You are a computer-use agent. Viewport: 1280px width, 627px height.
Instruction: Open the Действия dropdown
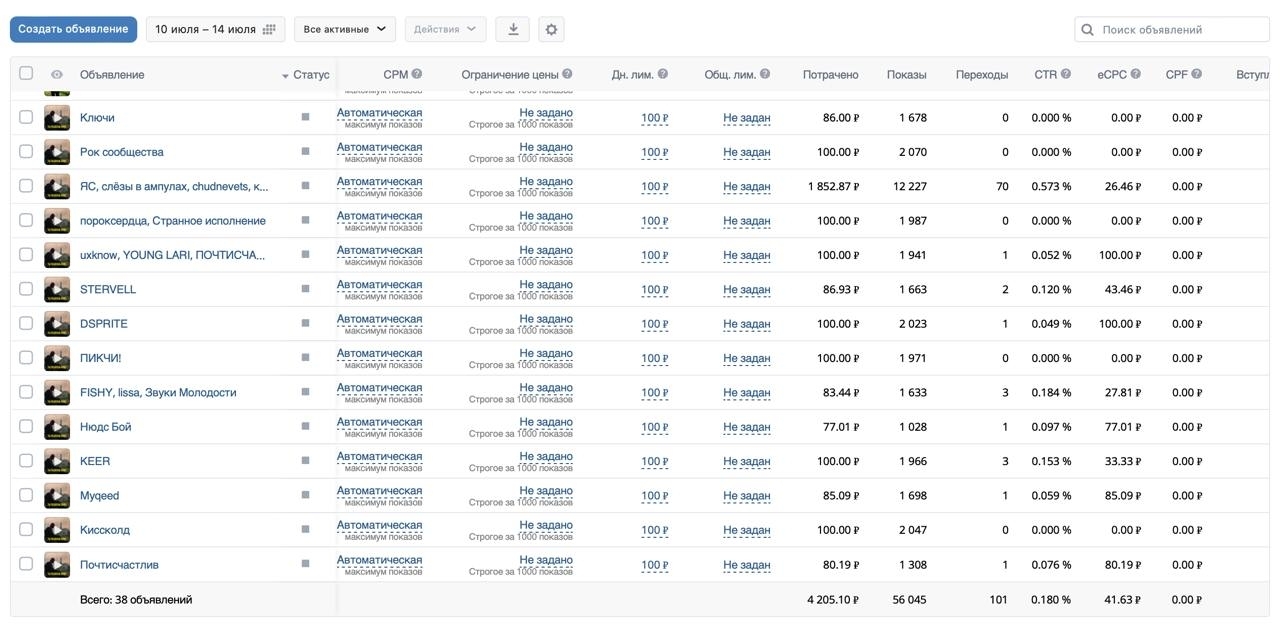(x=445, y=29)
